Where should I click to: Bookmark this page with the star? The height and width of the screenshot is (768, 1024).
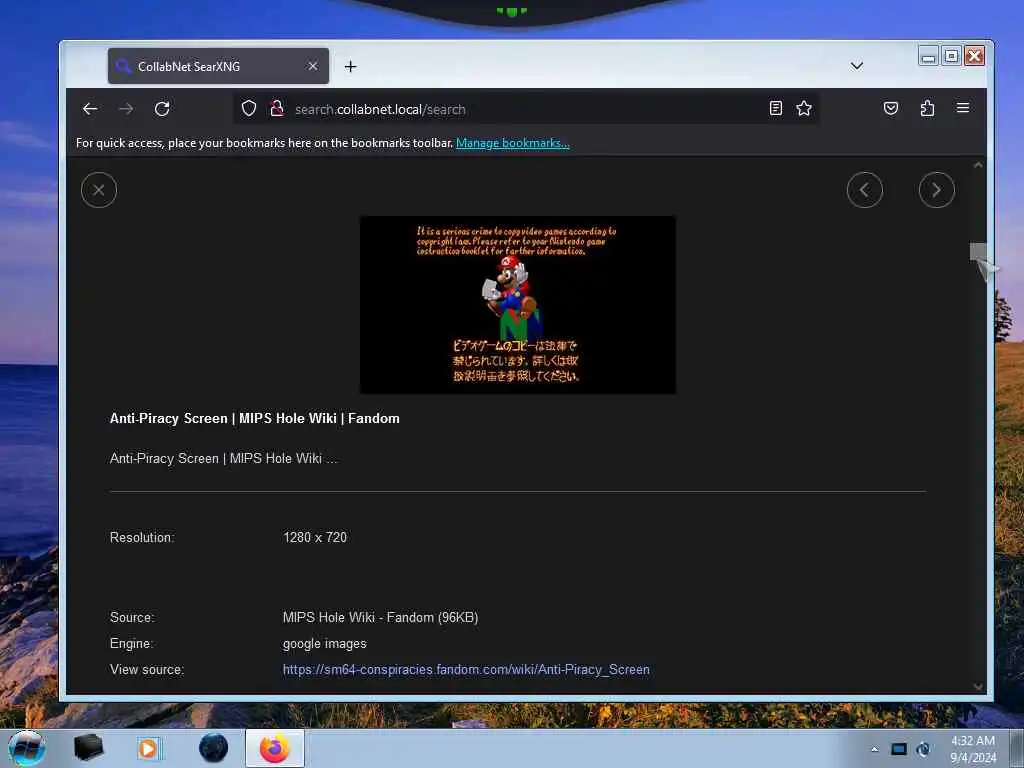click(804, 108)
